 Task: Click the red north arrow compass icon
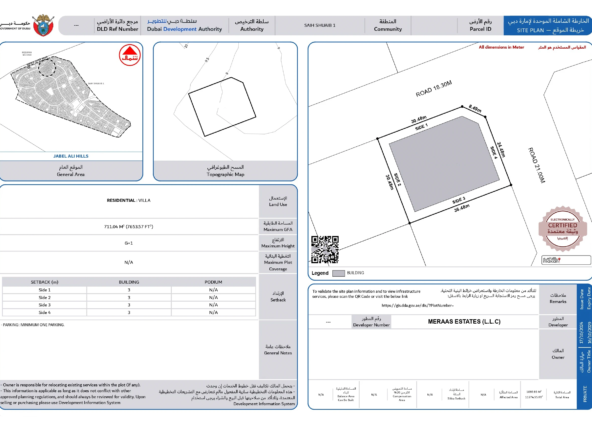pyautogui.click(x=130, y=55)
